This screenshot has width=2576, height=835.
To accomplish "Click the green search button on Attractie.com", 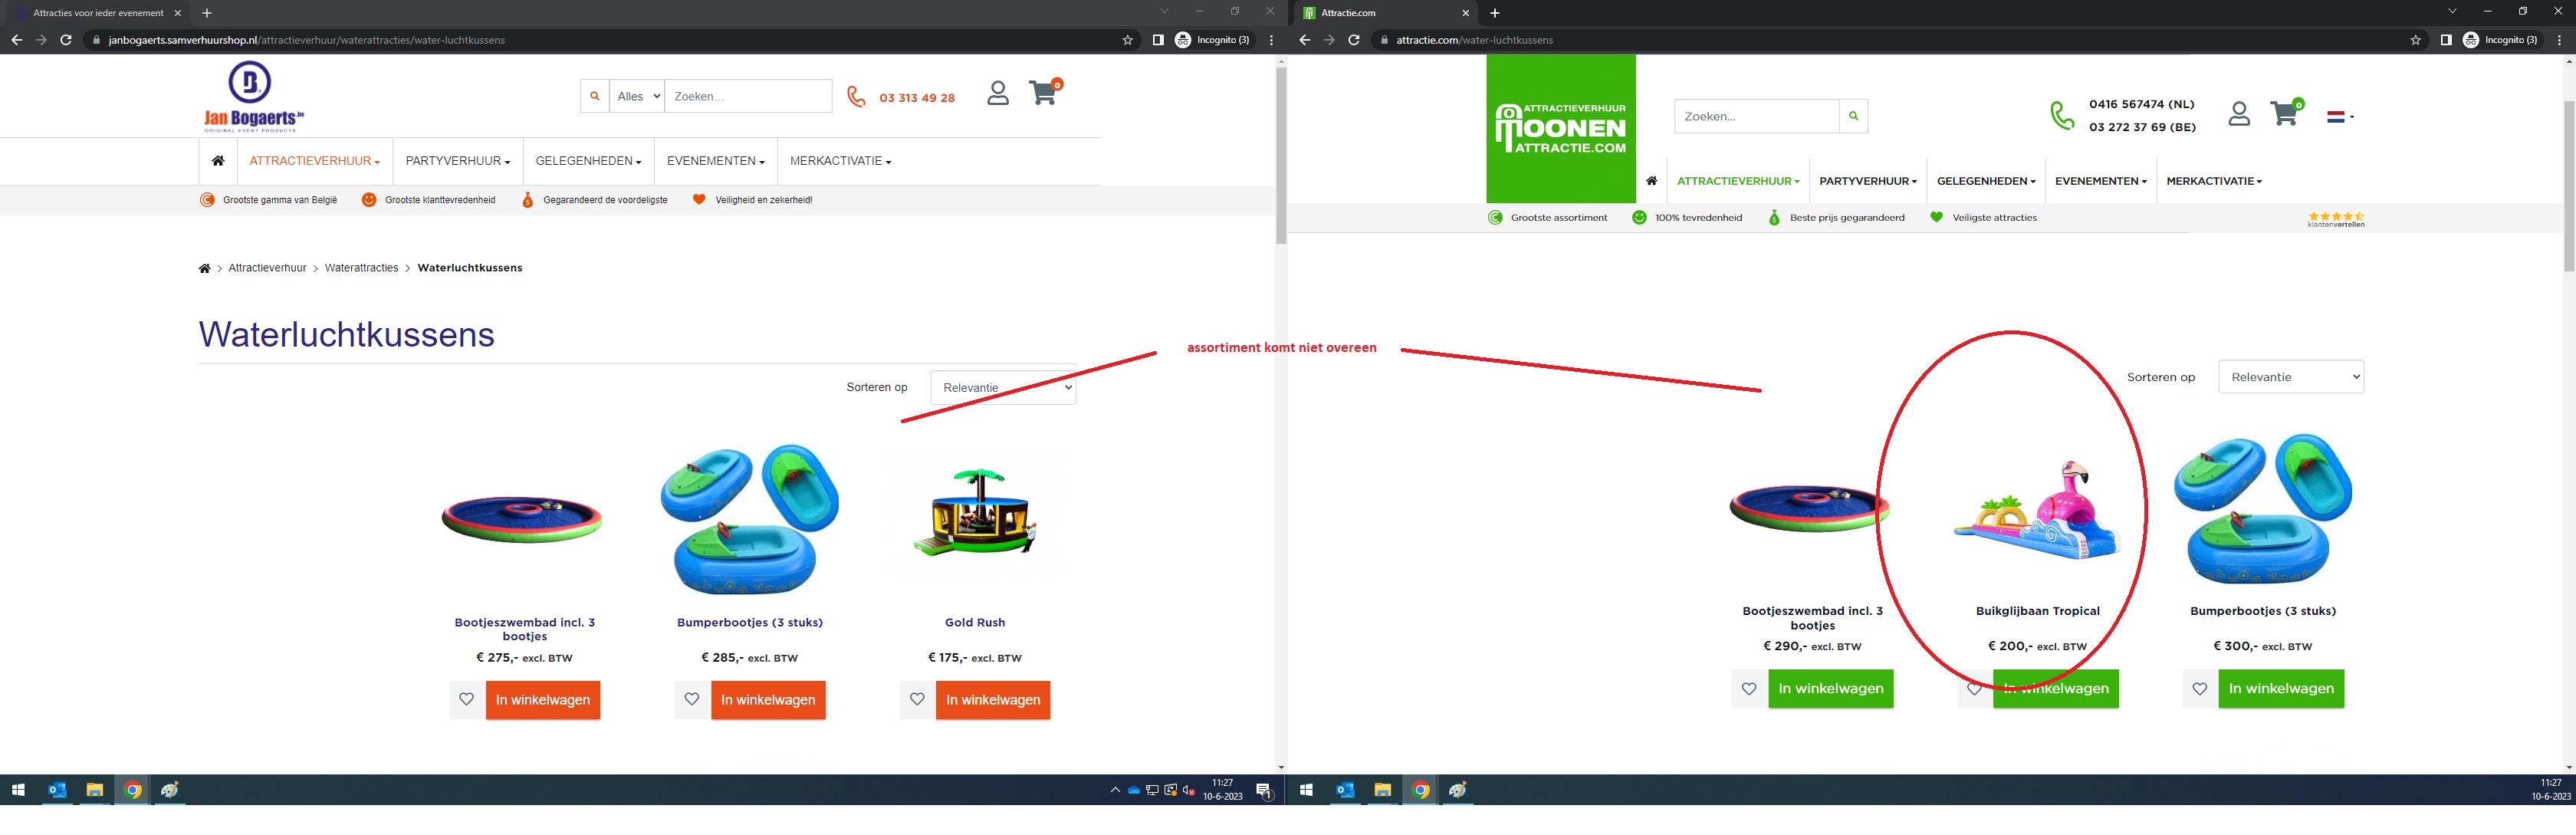I will coord(1853,116).
